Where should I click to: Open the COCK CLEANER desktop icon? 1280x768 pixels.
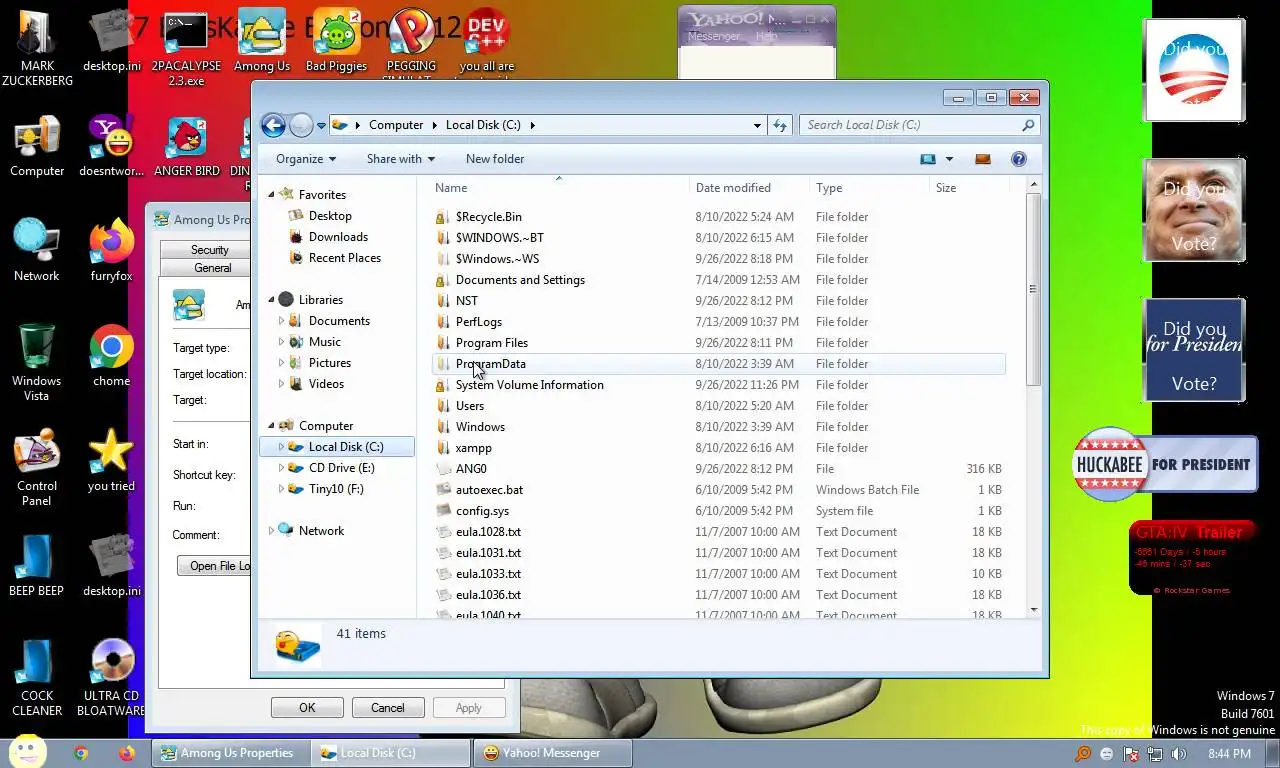pos(37,677)
